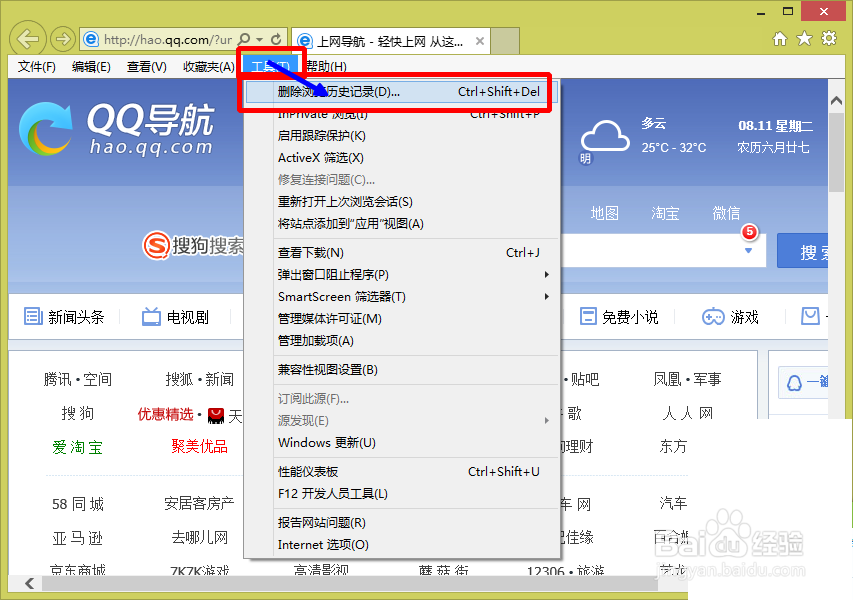Open 查看下载(N) from the menu
Image resolution: width=853 pixels, height=600 pixels.
coord(401,253)
